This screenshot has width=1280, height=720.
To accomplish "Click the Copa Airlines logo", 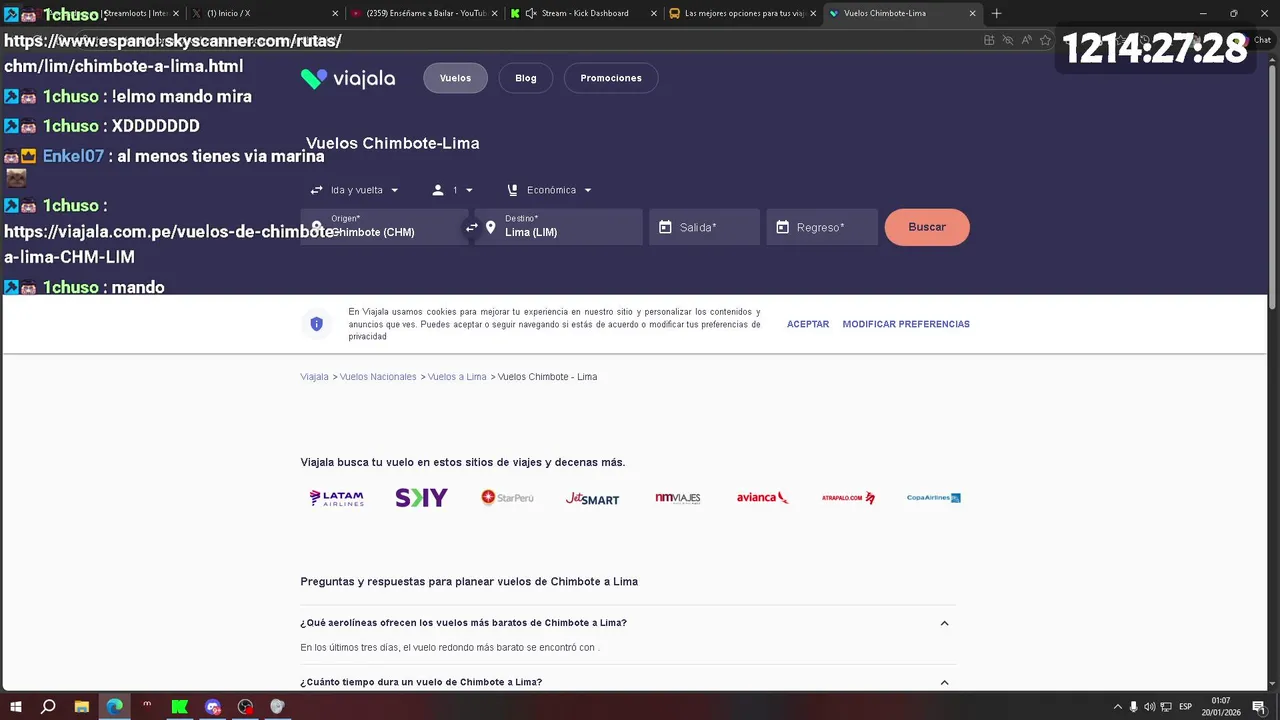I will pos(934,498).
